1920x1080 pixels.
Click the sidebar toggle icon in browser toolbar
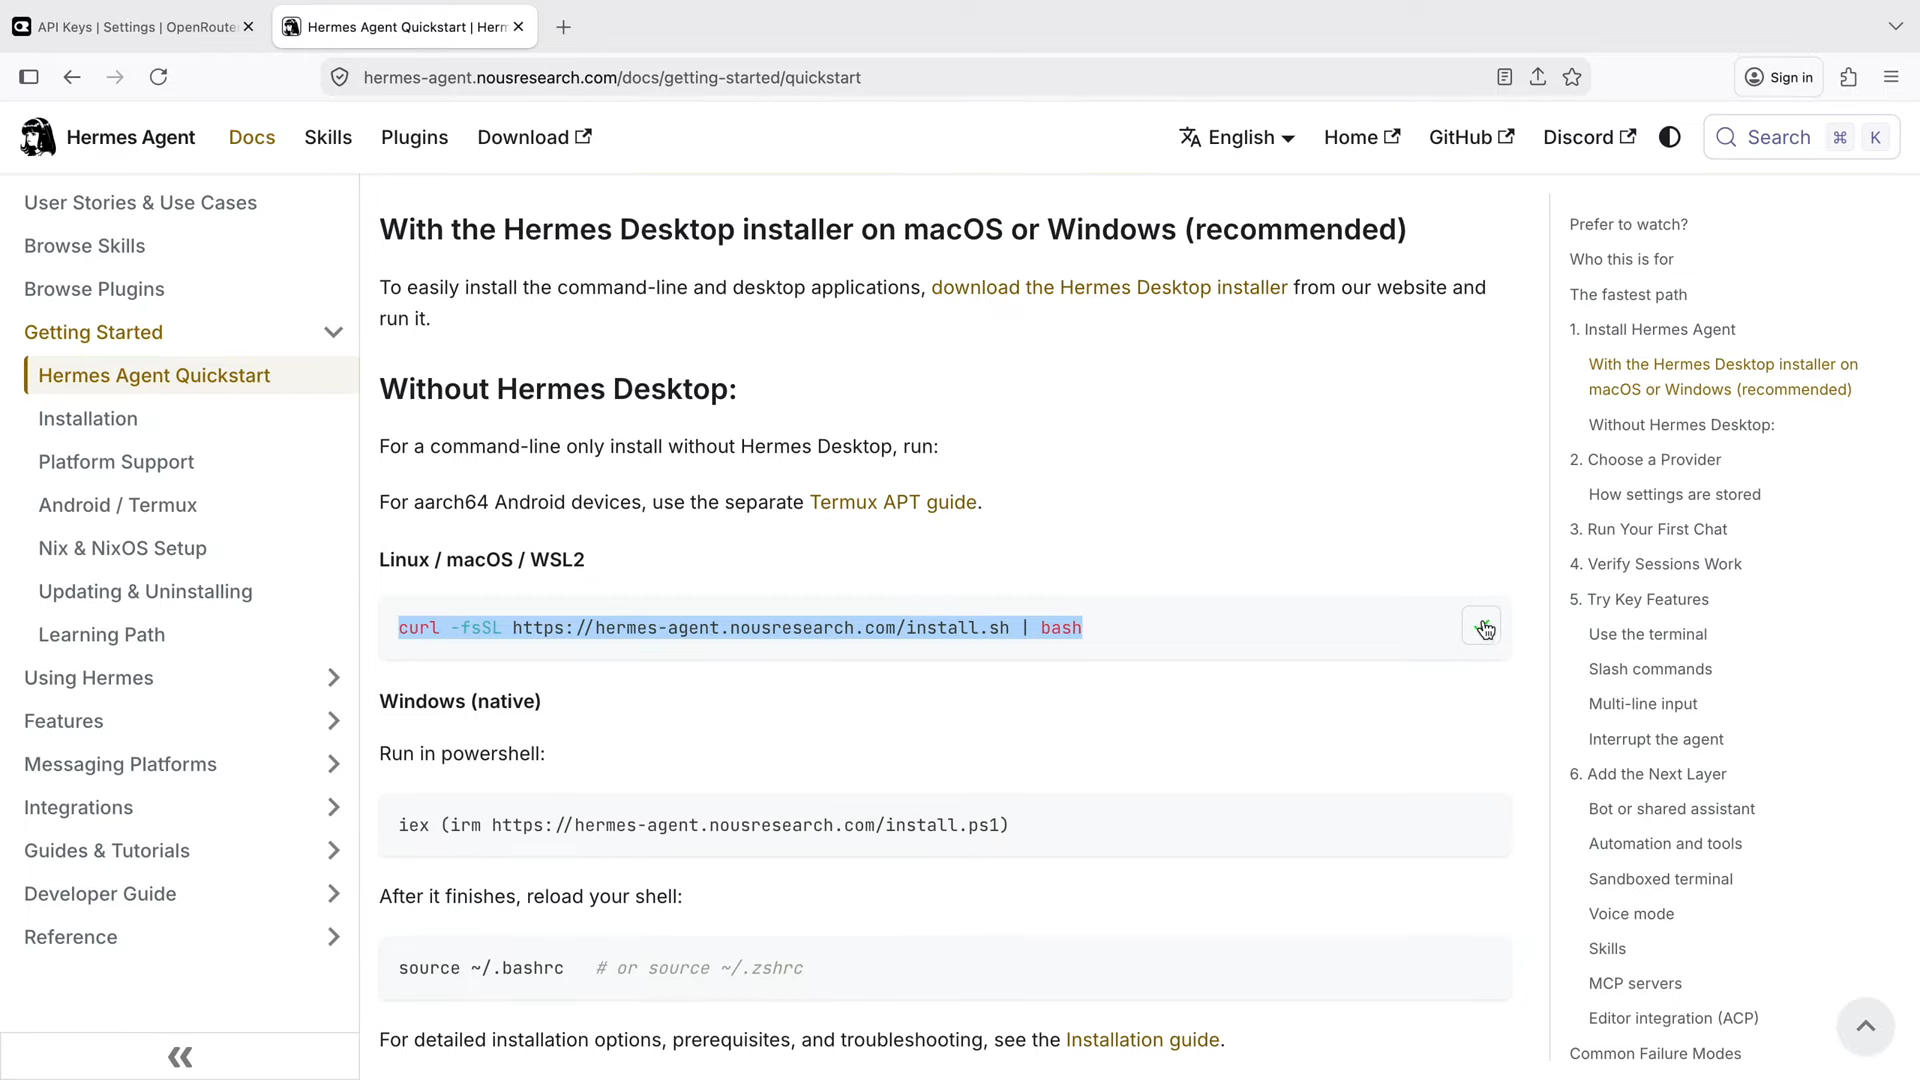(x=29, y=77)
